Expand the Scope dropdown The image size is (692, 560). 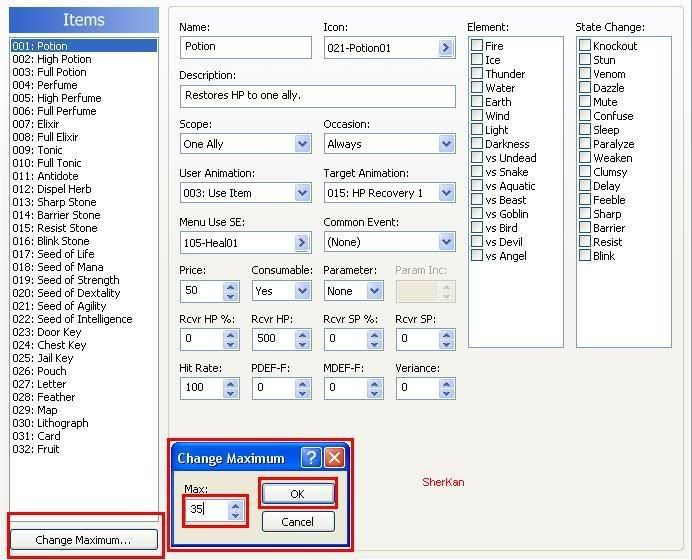(x=302, y=144)
